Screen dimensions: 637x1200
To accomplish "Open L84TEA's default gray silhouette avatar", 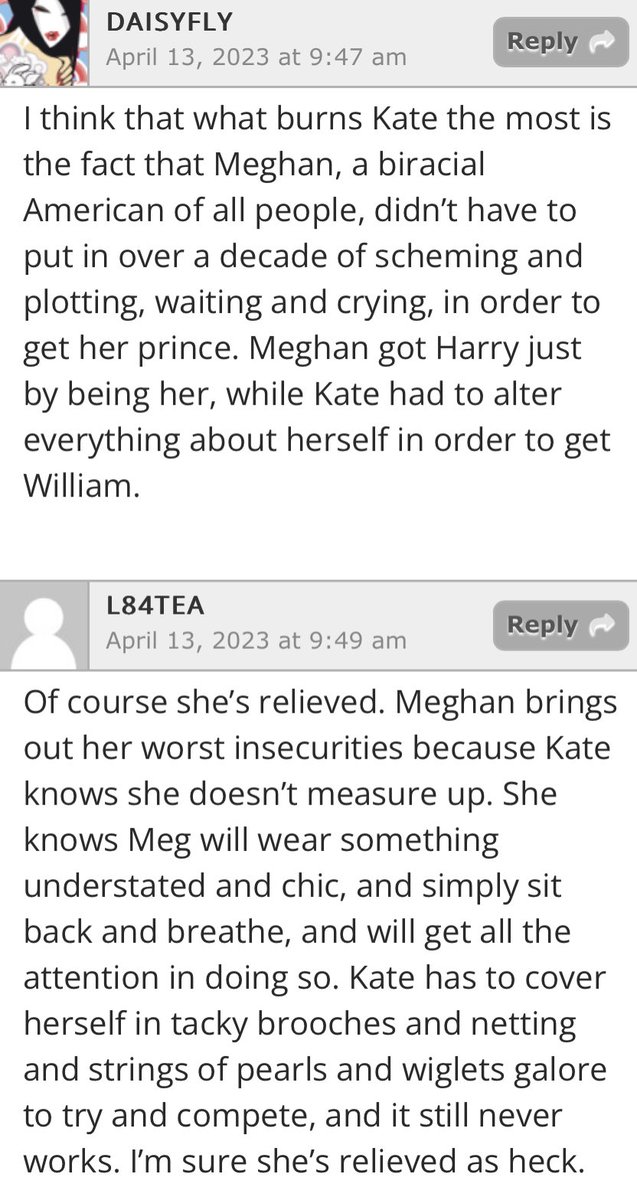I will (38, 626).
